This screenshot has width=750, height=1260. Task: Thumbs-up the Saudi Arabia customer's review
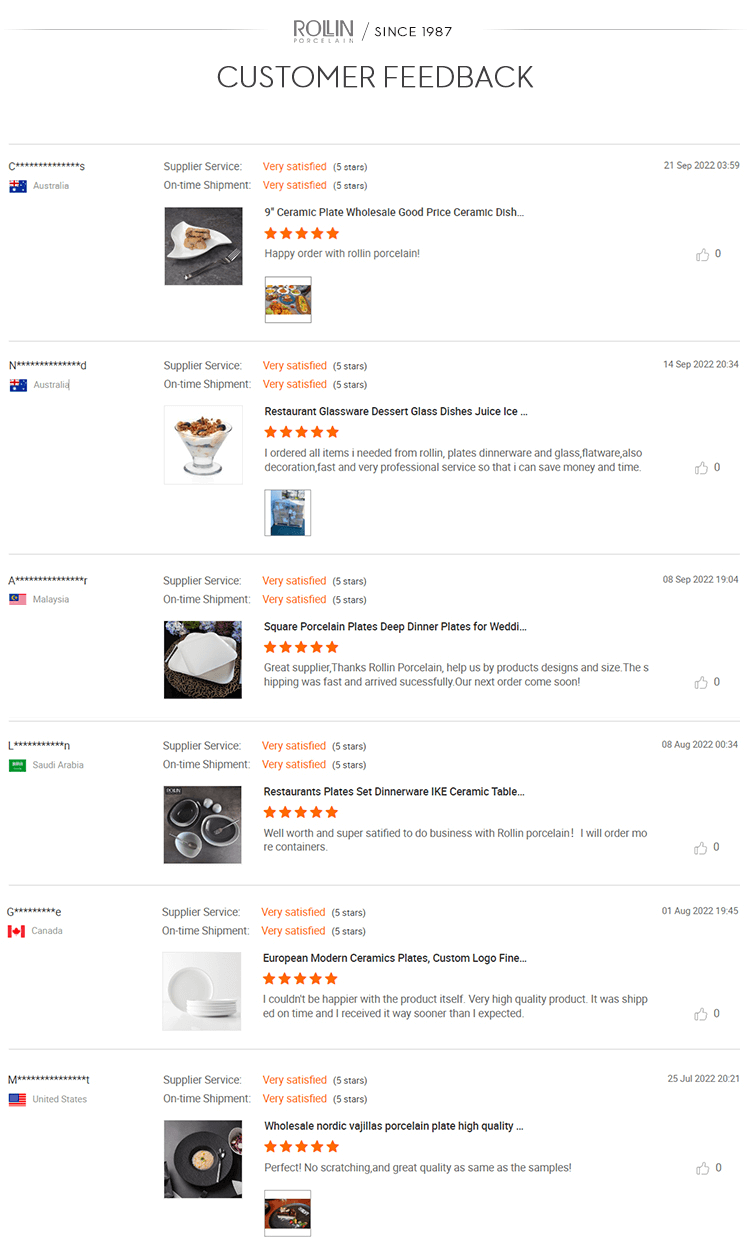(x=701, y=848)
